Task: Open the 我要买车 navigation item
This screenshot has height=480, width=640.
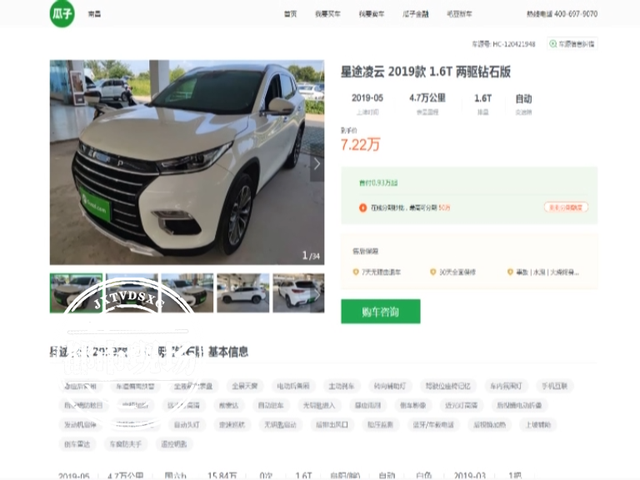Action: pos(328,14)
